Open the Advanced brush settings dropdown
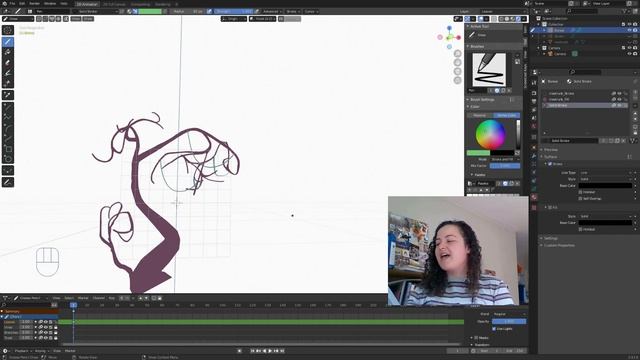This screenshot has height=360, width=640. click(271, 11)
